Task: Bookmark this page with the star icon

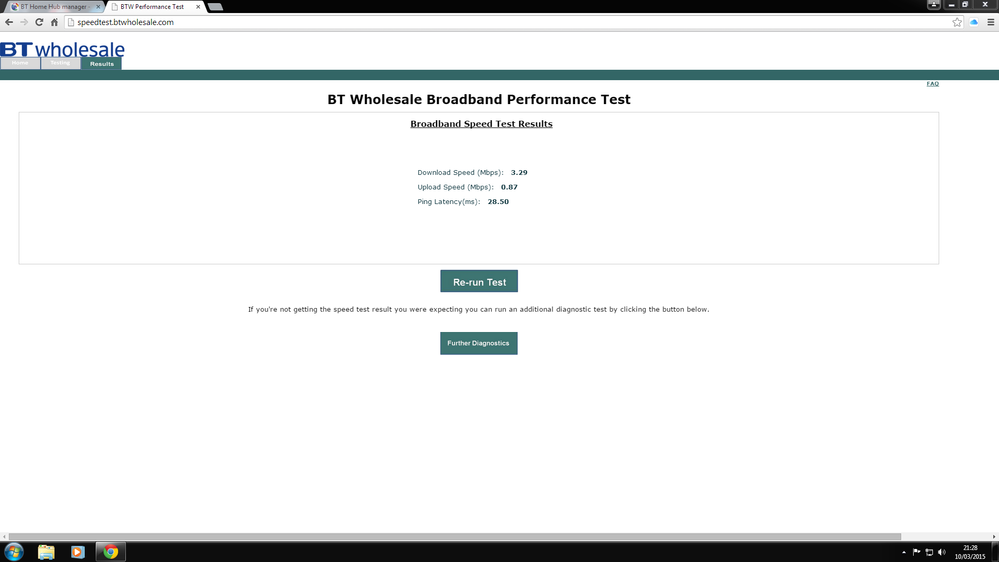Action: coord(957,22)
